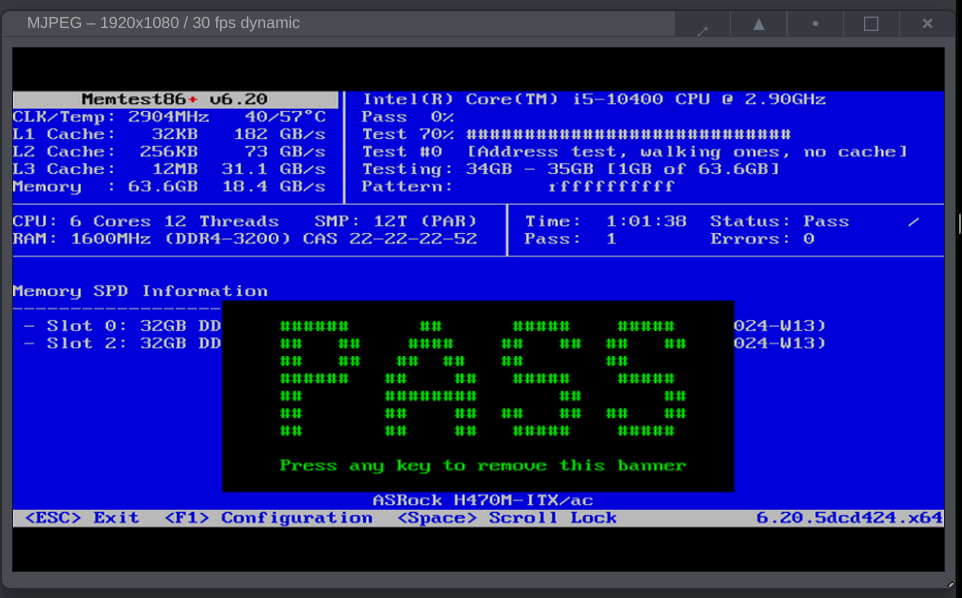Click the spinning slash activity indicator

click(x=914, y=221)
